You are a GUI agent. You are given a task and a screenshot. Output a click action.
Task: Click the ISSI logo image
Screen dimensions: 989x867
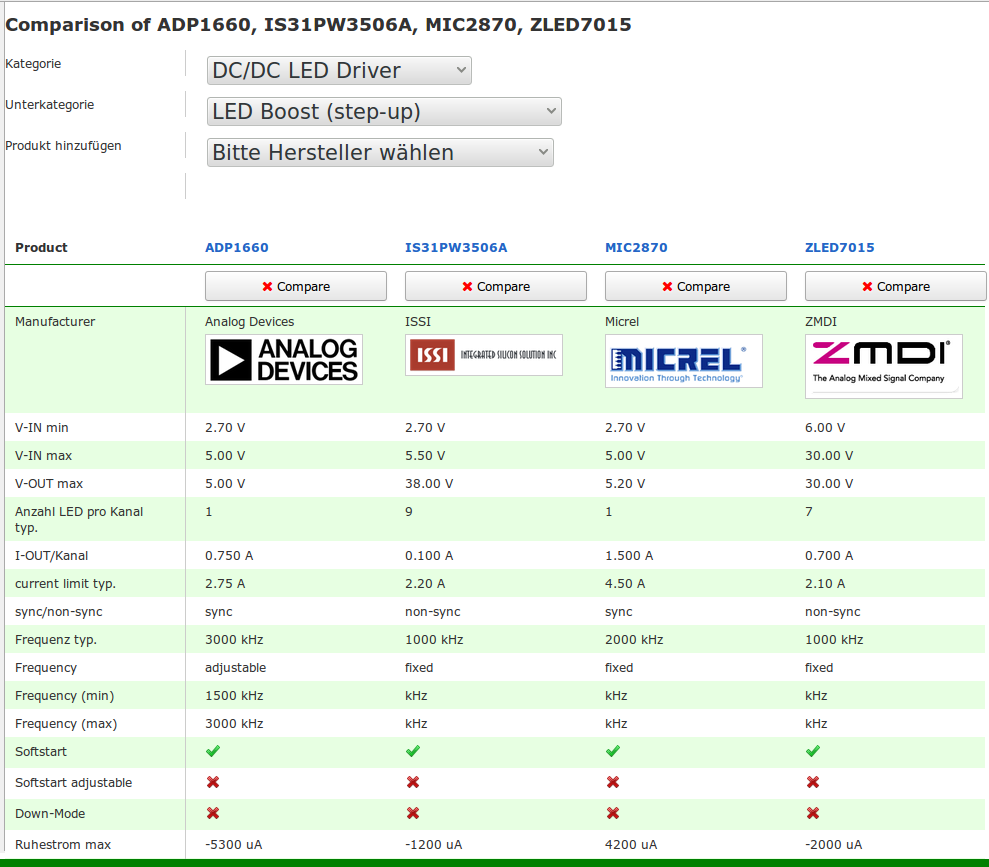click(x=484, y=355)
